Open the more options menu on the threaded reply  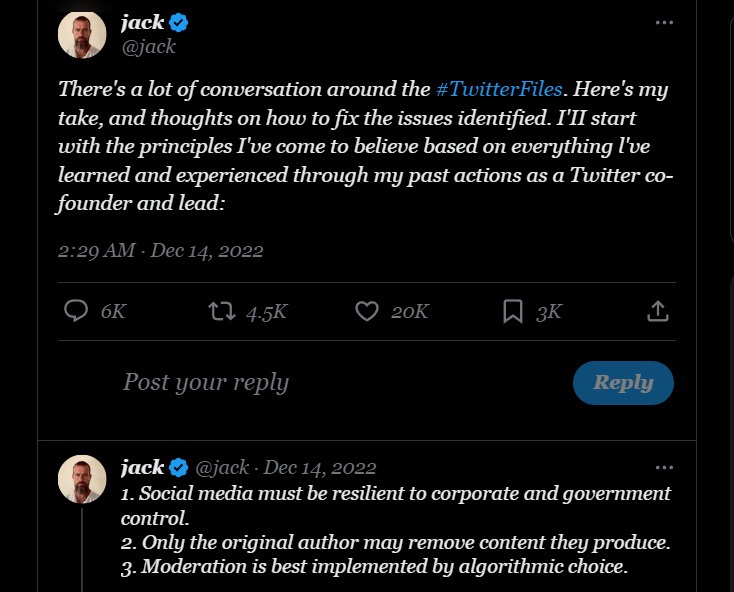coord(664,467)
